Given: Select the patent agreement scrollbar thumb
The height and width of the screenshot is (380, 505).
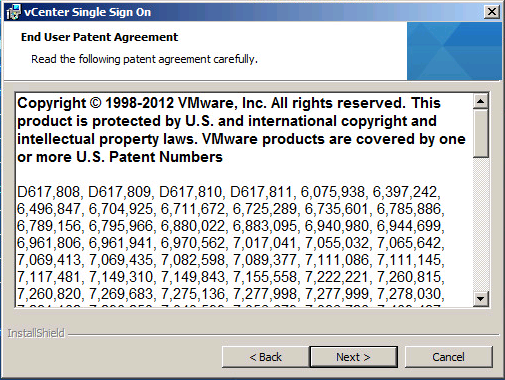Looking at the screenshot, I should [x=481, y=133].
